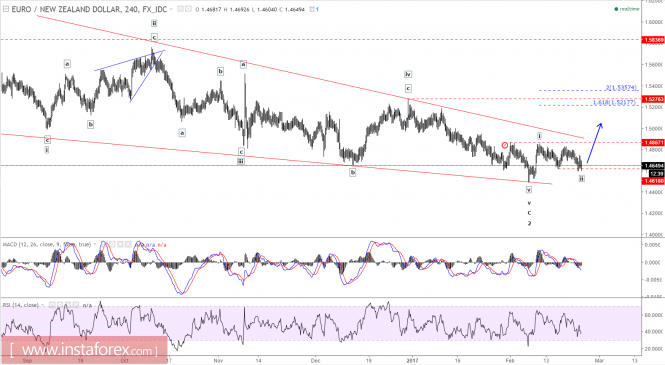Select the blue projection arrow drawing
Screen dimensions: 665x365
[594, 143]
